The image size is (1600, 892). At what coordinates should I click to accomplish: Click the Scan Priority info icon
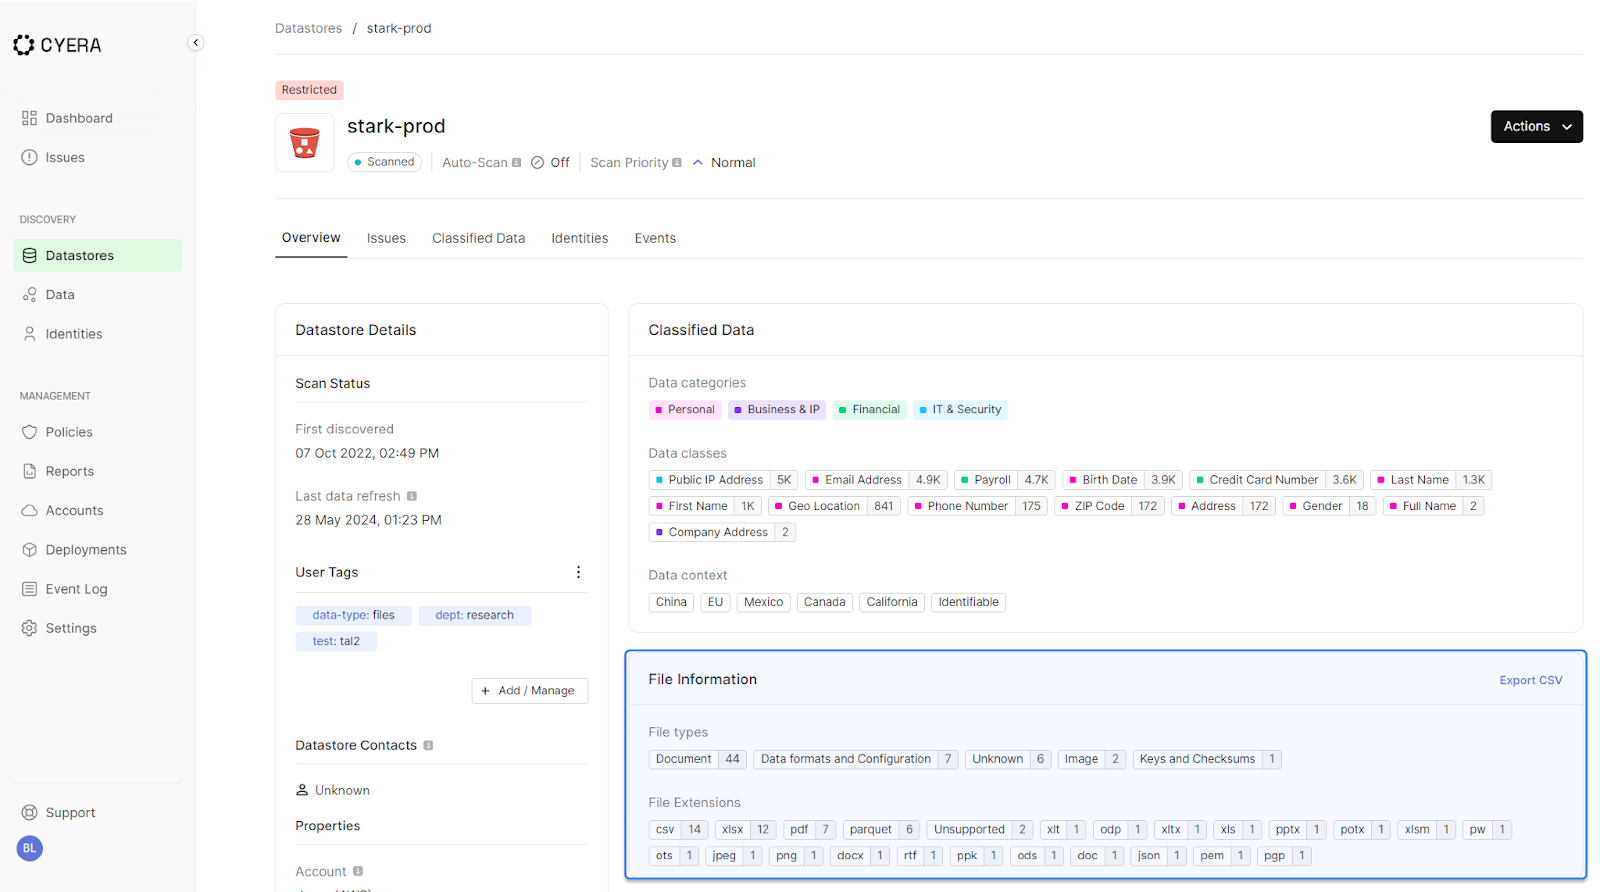677,162
